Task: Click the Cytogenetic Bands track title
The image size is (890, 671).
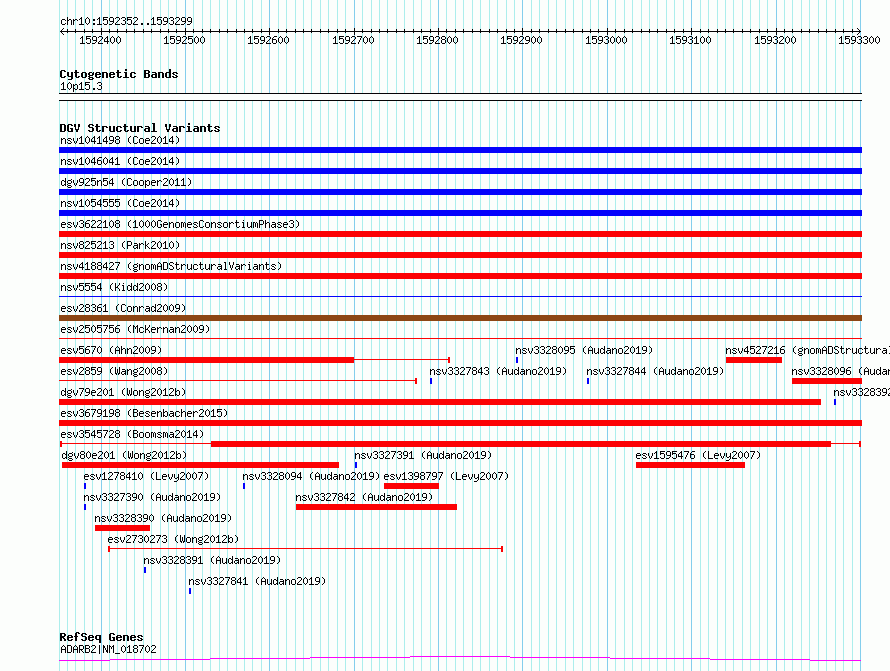Action: tap(119, 74)
